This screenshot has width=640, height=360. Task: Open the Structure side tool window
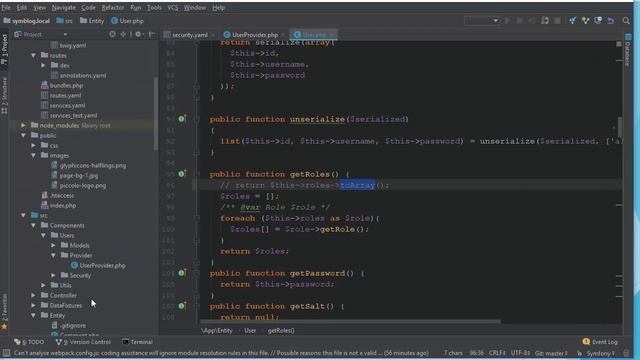coord(4,96)
